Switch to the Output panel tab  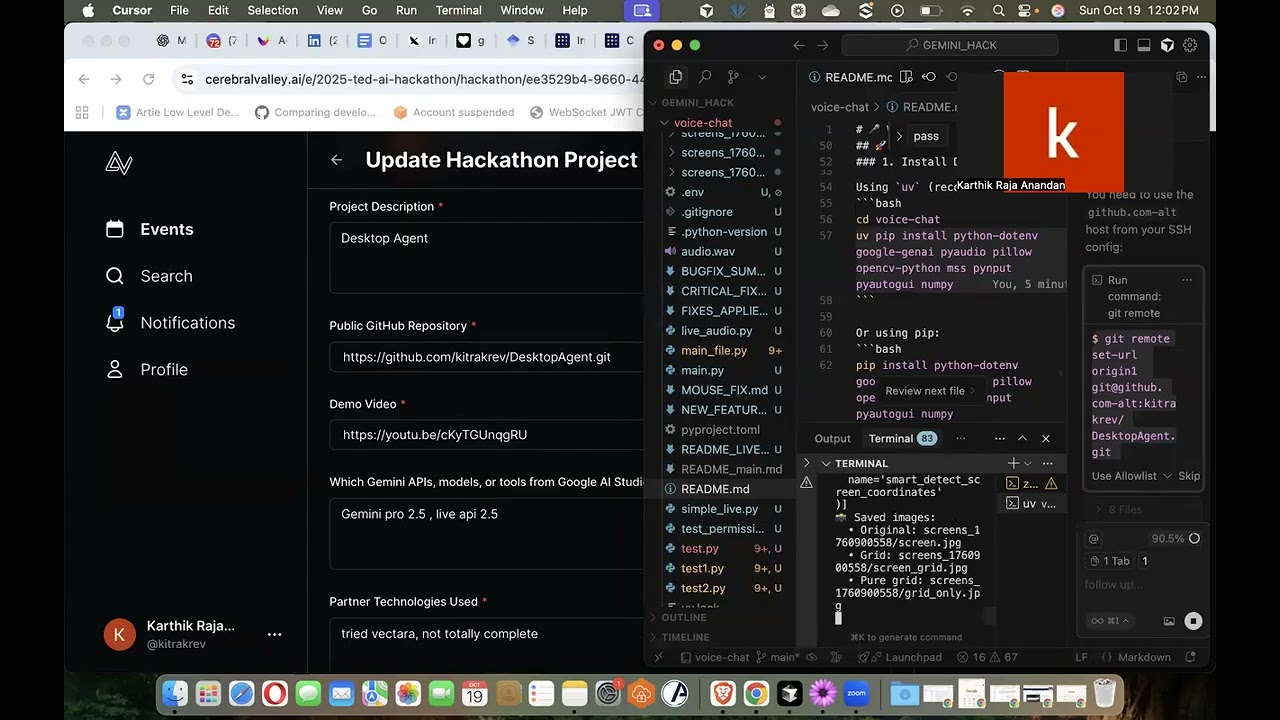pos(832,438)
